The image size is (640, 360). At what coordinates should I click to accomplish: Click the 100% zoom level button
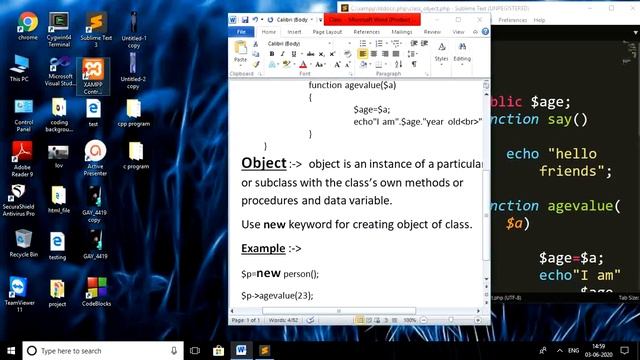[409, 320]
